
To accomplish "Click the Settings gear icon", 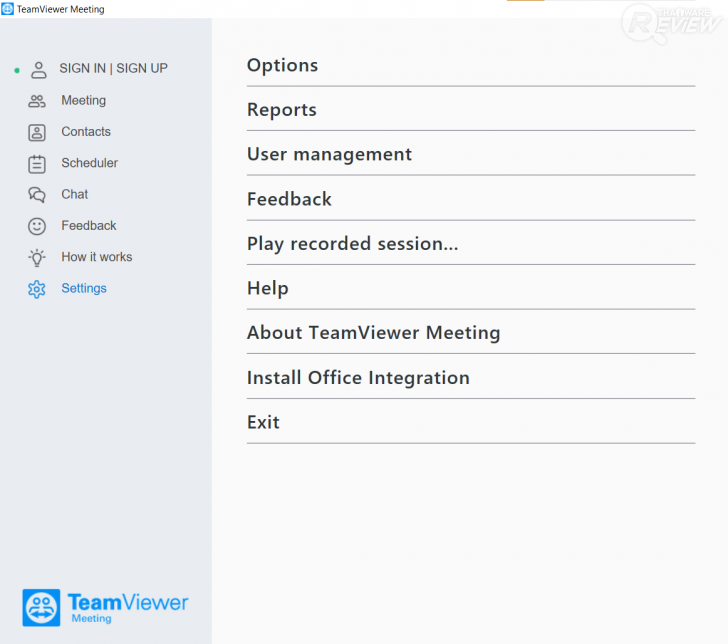I will point(37,289).
